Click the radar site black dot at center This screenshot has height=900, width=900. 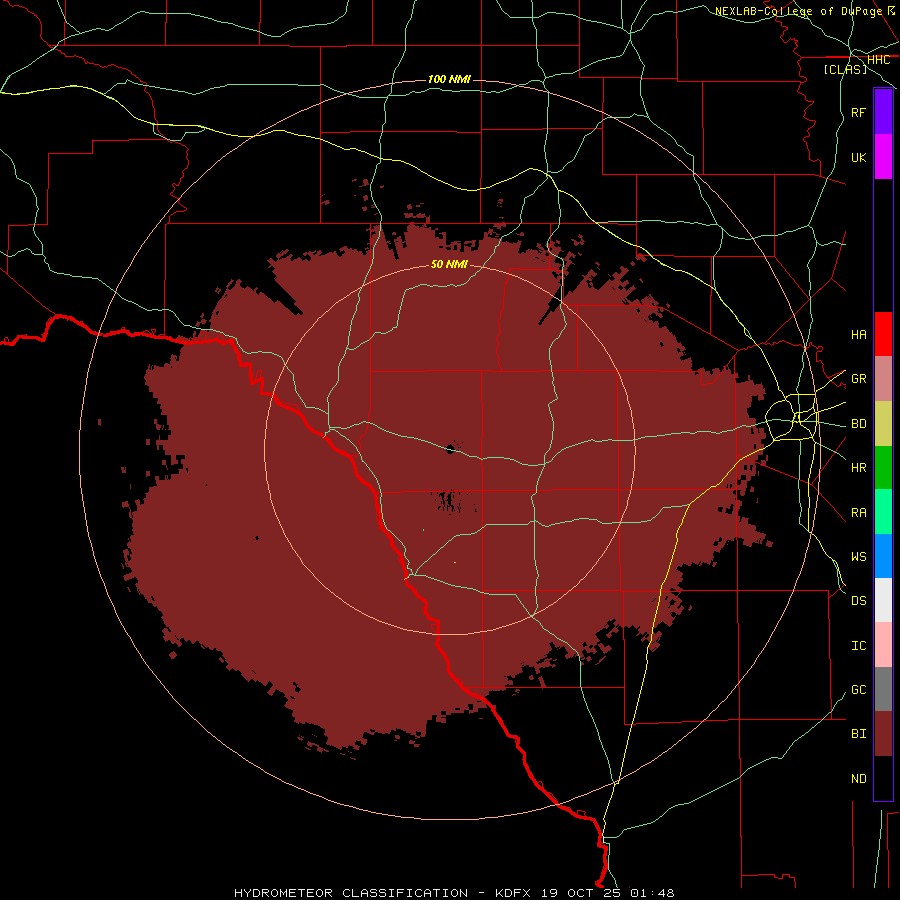[451, 449]
